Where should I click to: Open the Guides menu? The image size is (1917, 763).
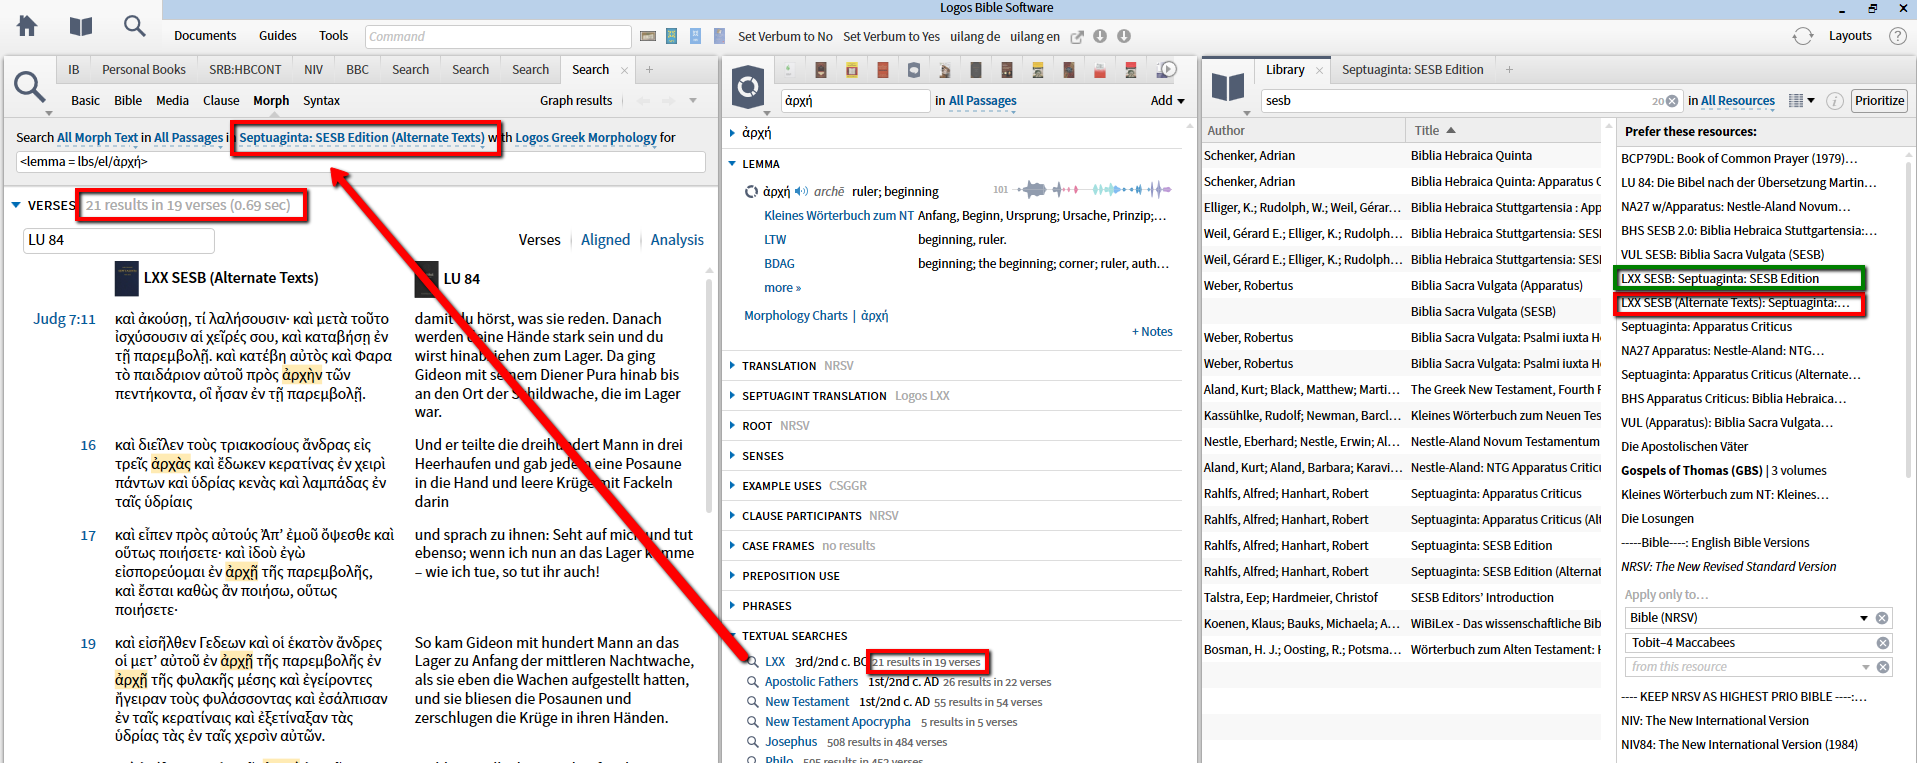coord(278,36)
